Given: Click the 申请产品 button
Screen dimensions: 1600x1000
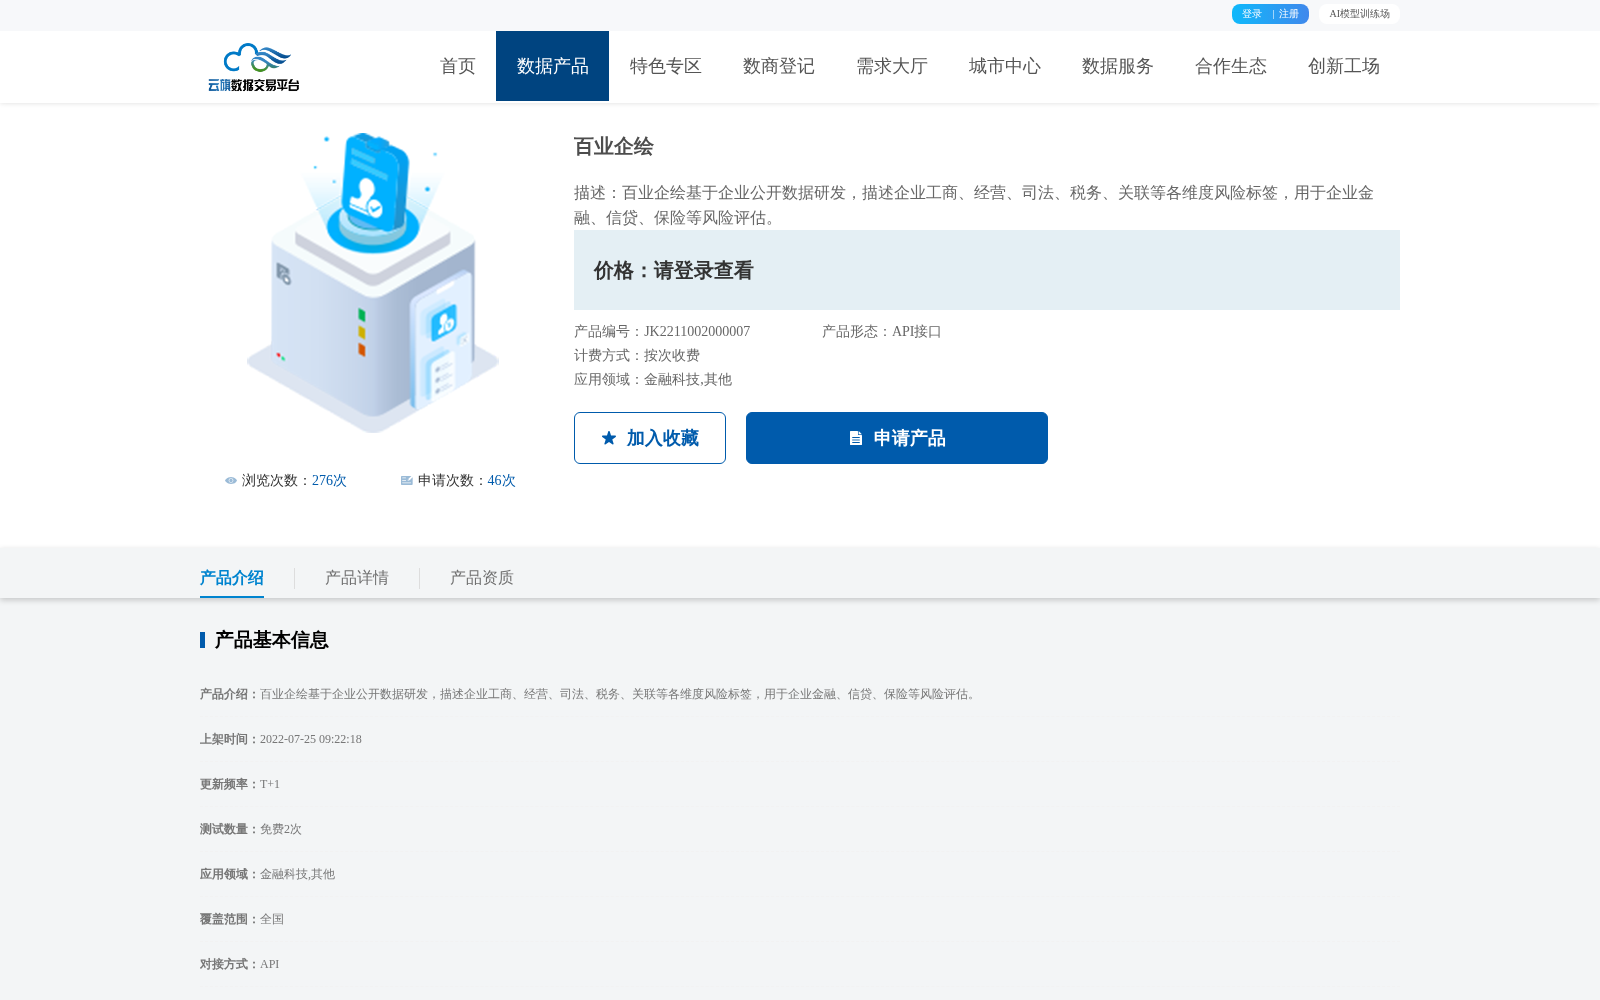Looking at the screenshot, I should pyautogui.click(x=897, y=438).
